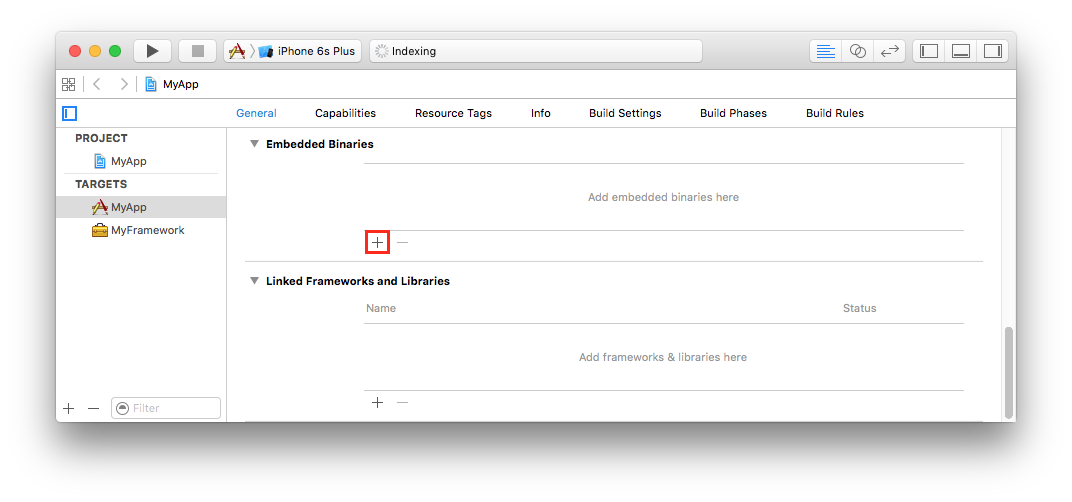Switch to Build Settings tab
Viewport: 1072px width, 502px height.
625,113
